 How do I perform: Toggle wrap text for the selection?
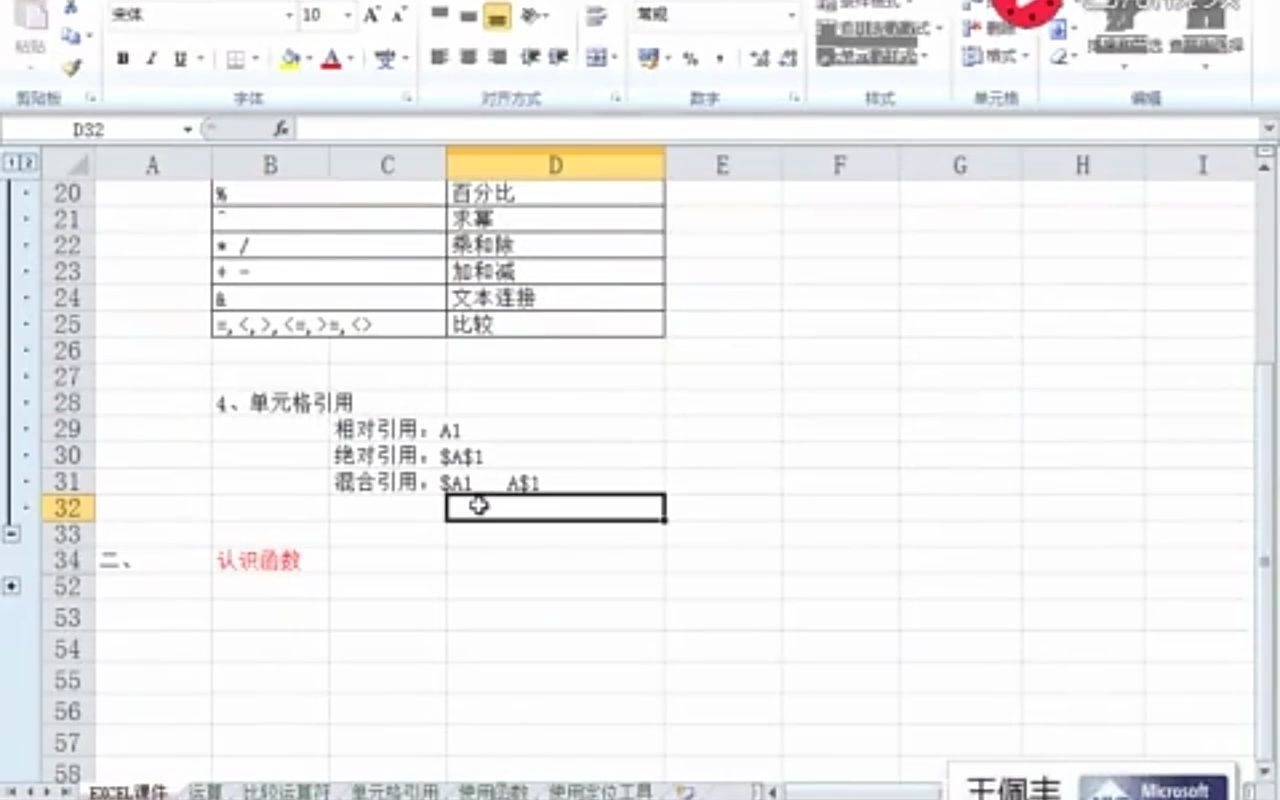597,16
